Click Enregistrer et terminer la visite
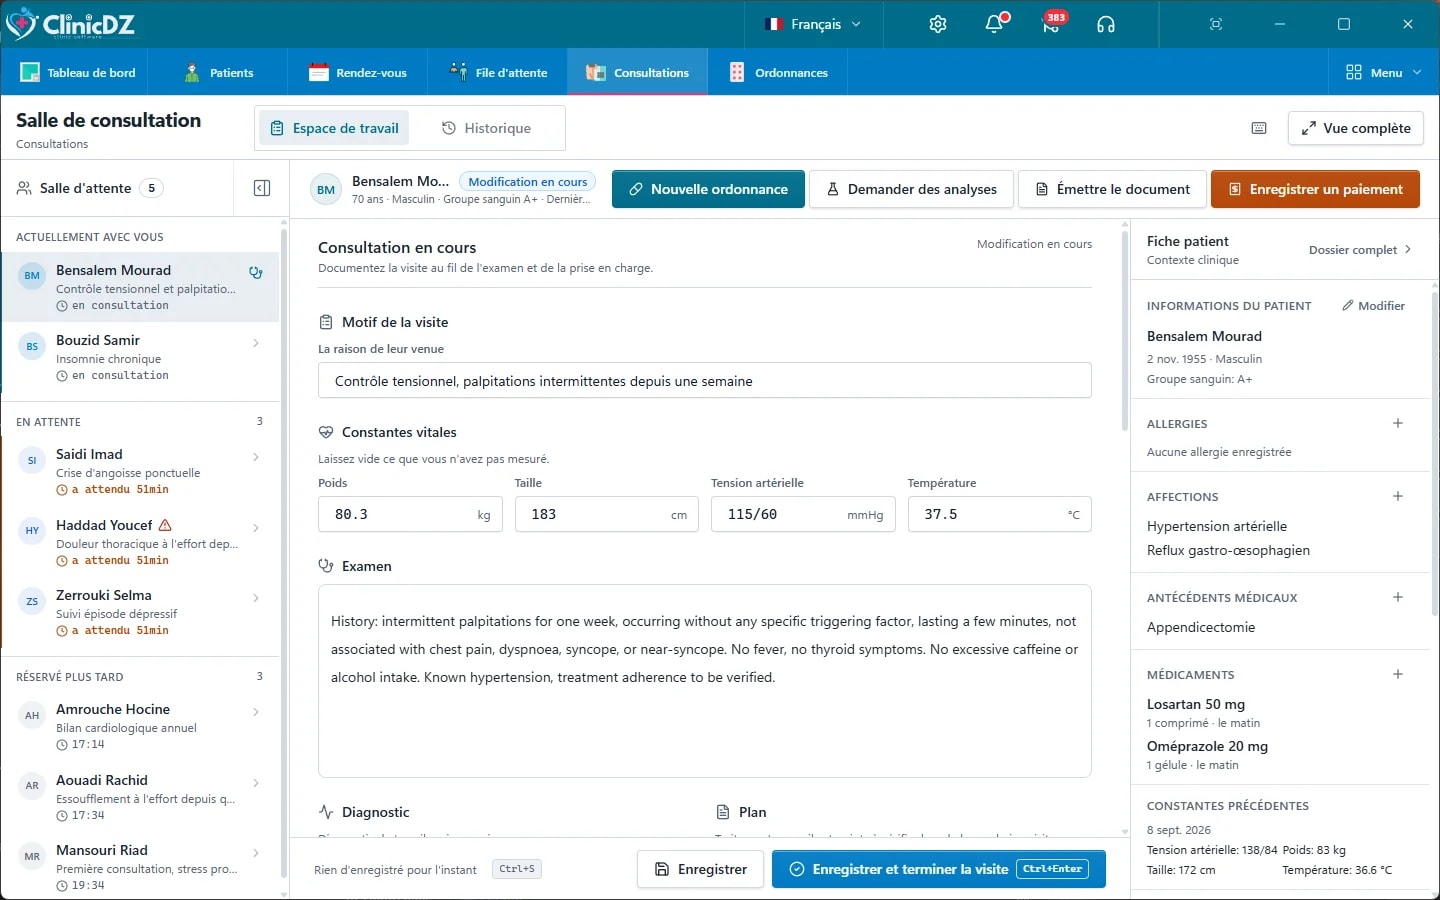Screen dimensions: 1440x900 point(939,869)
